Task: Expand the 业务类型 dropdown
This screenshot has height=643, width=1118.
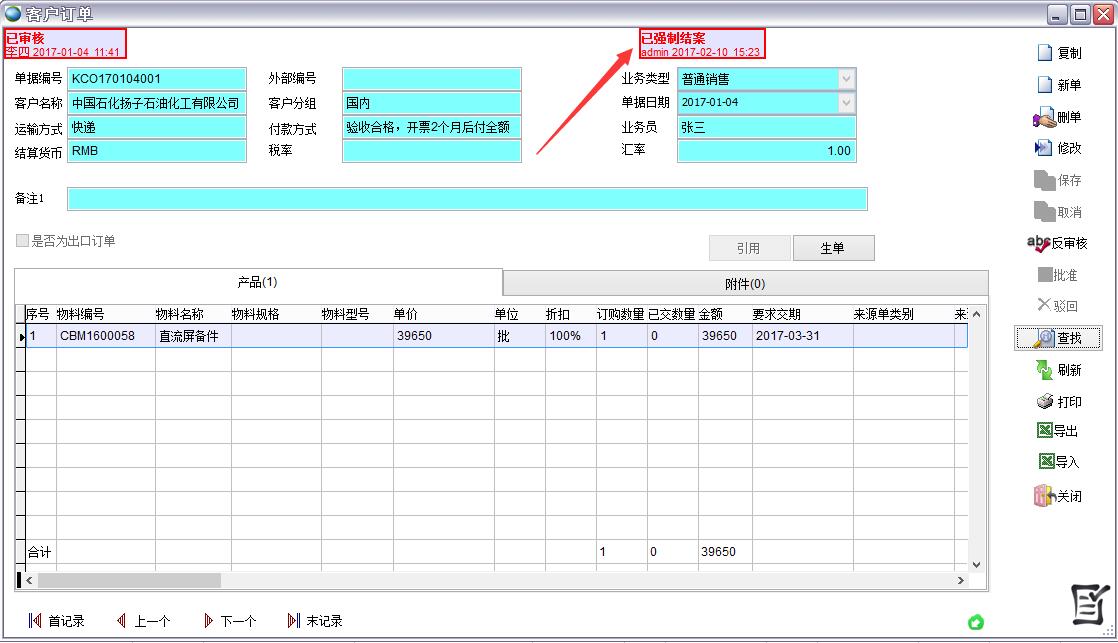Action: [846, 79]
